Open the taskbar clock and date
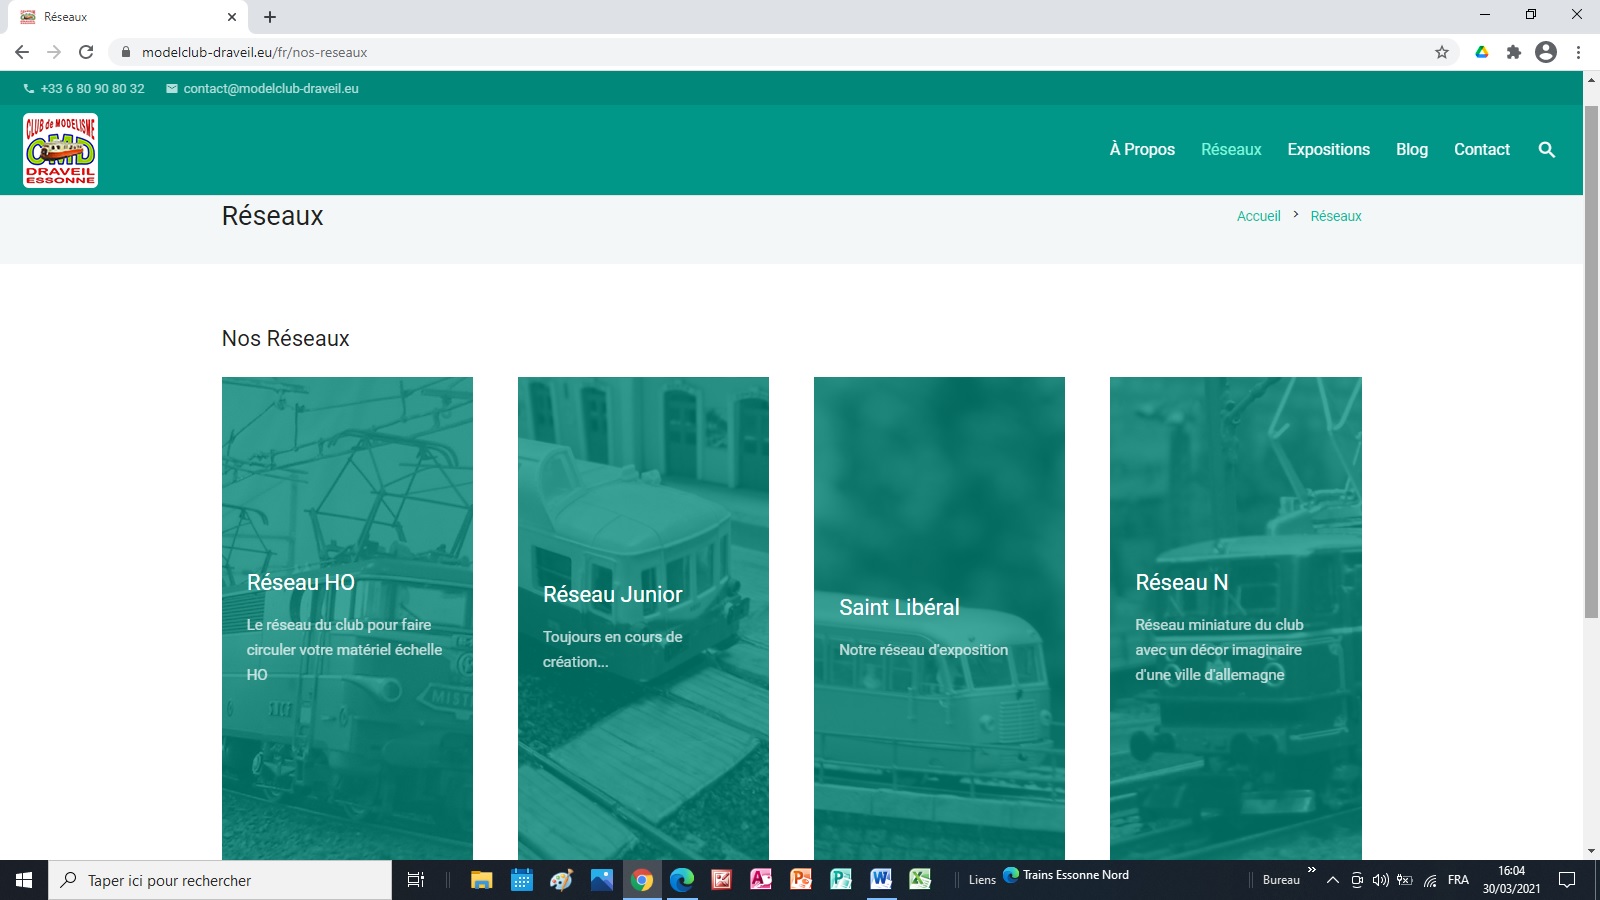 tap(1511, 880)
